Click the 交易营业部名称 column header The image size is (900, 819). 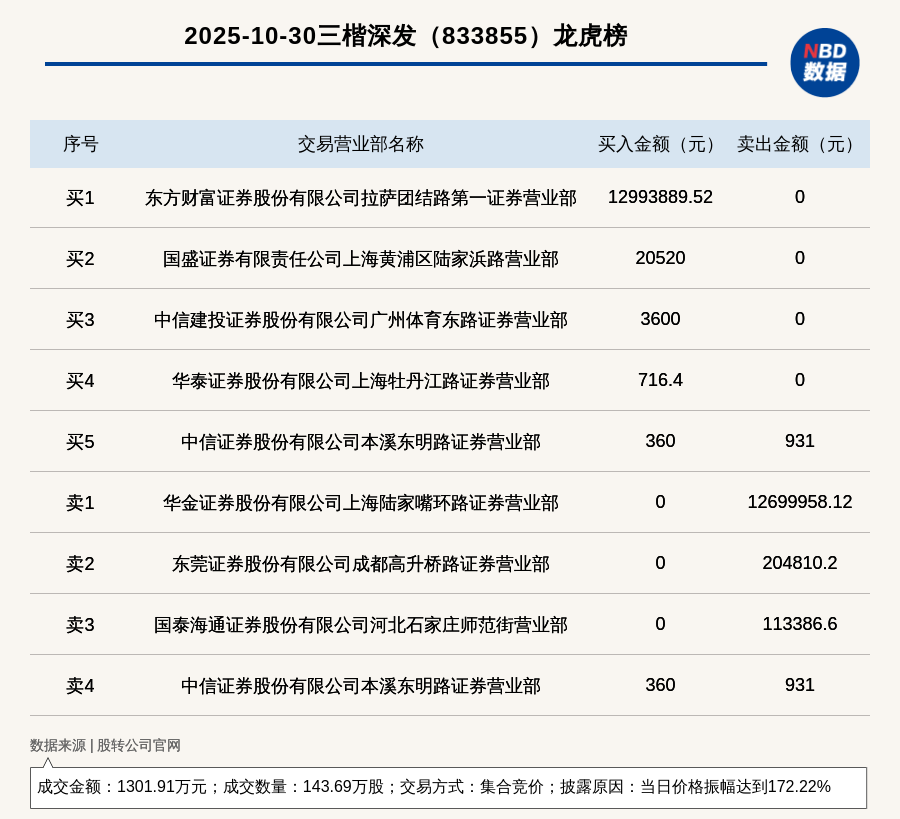click(360, 144)
